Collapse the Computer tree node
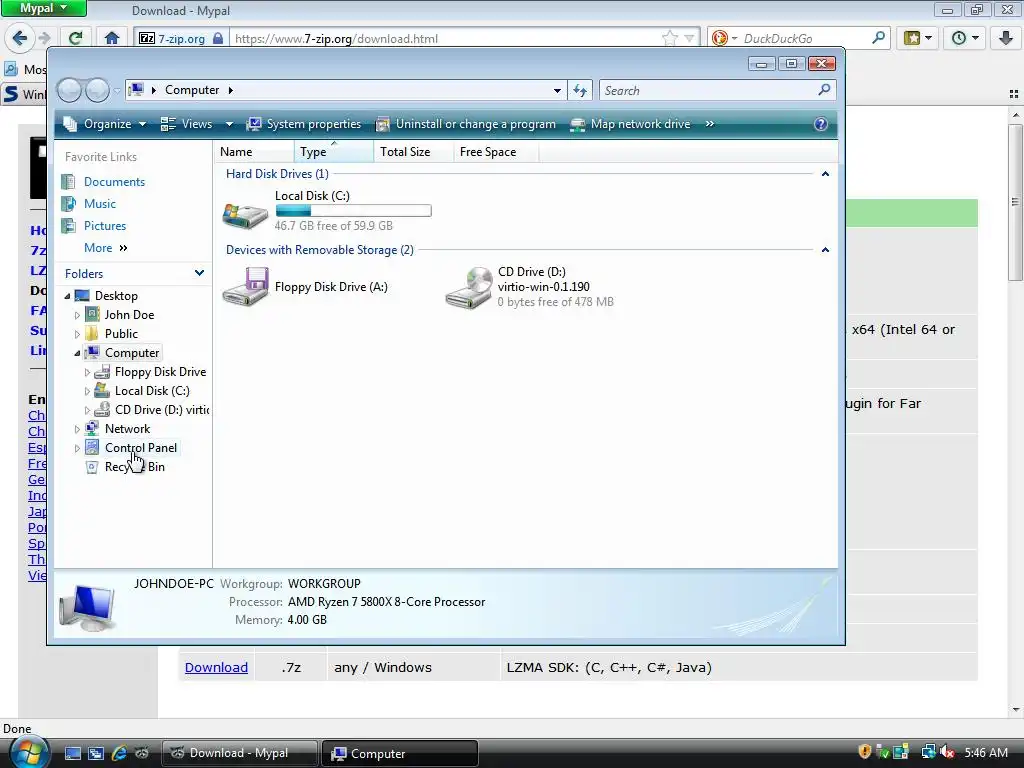The width and height of the screenshot is (1024, 768). [x=77, y=353]
